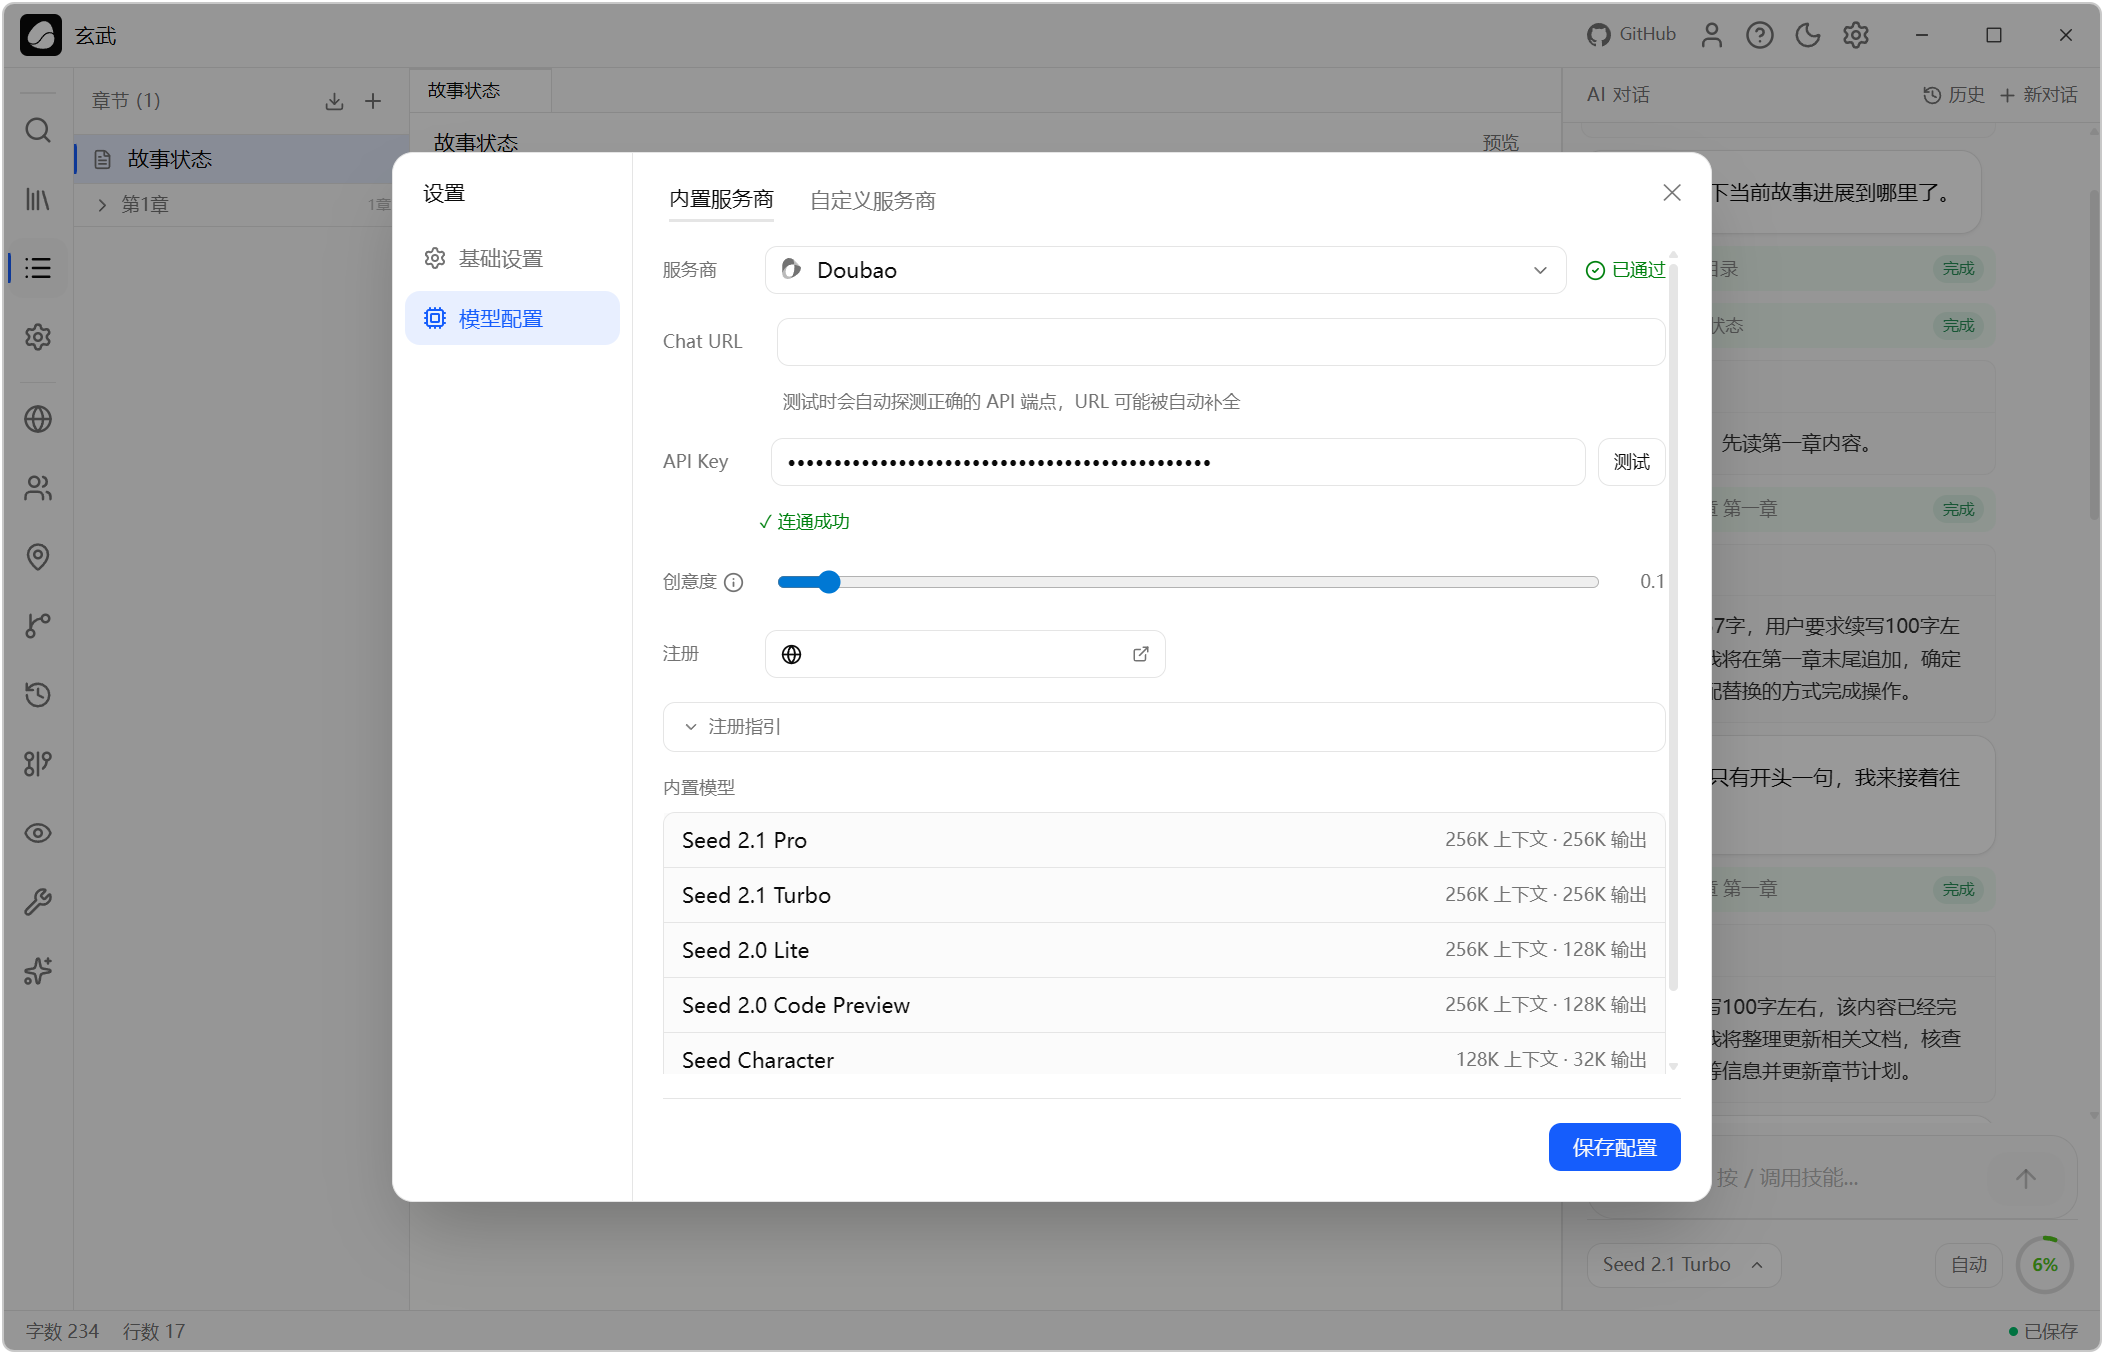Select the 故事状态 editor tab
The height and width of the screenshot is (1354, 2104).
(x=481, y=91)
